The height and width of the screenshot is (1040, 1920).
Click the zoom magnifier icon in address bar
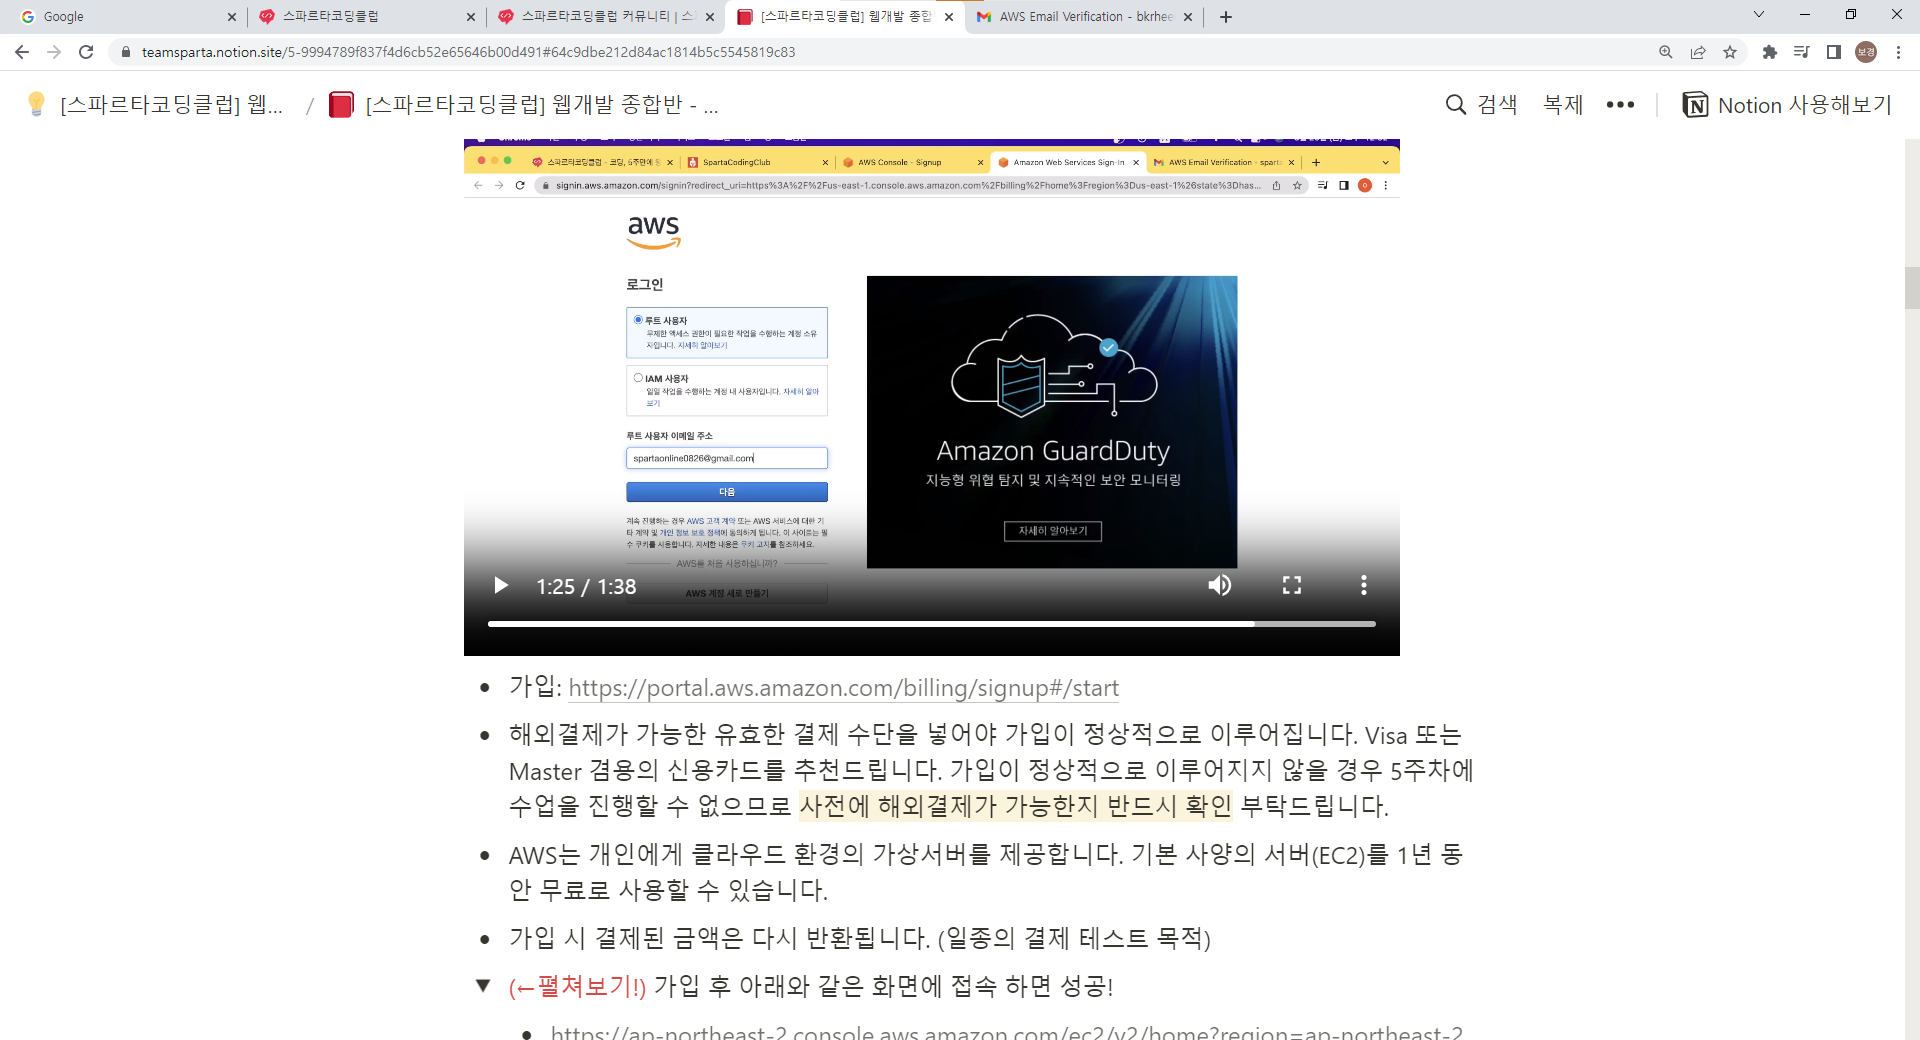(x=1666, y=52)
